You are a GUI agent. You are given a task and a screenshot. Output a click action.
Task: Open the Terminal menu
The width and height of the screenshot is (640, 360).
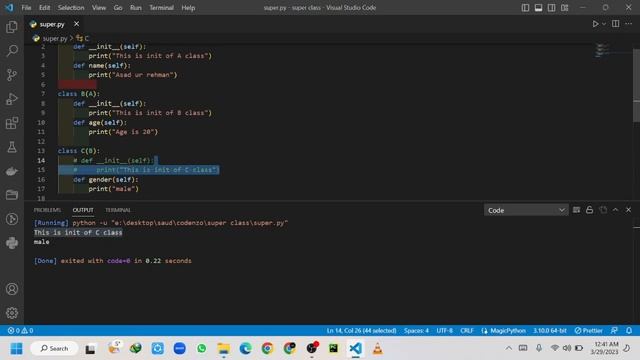[x=161, y=8]
